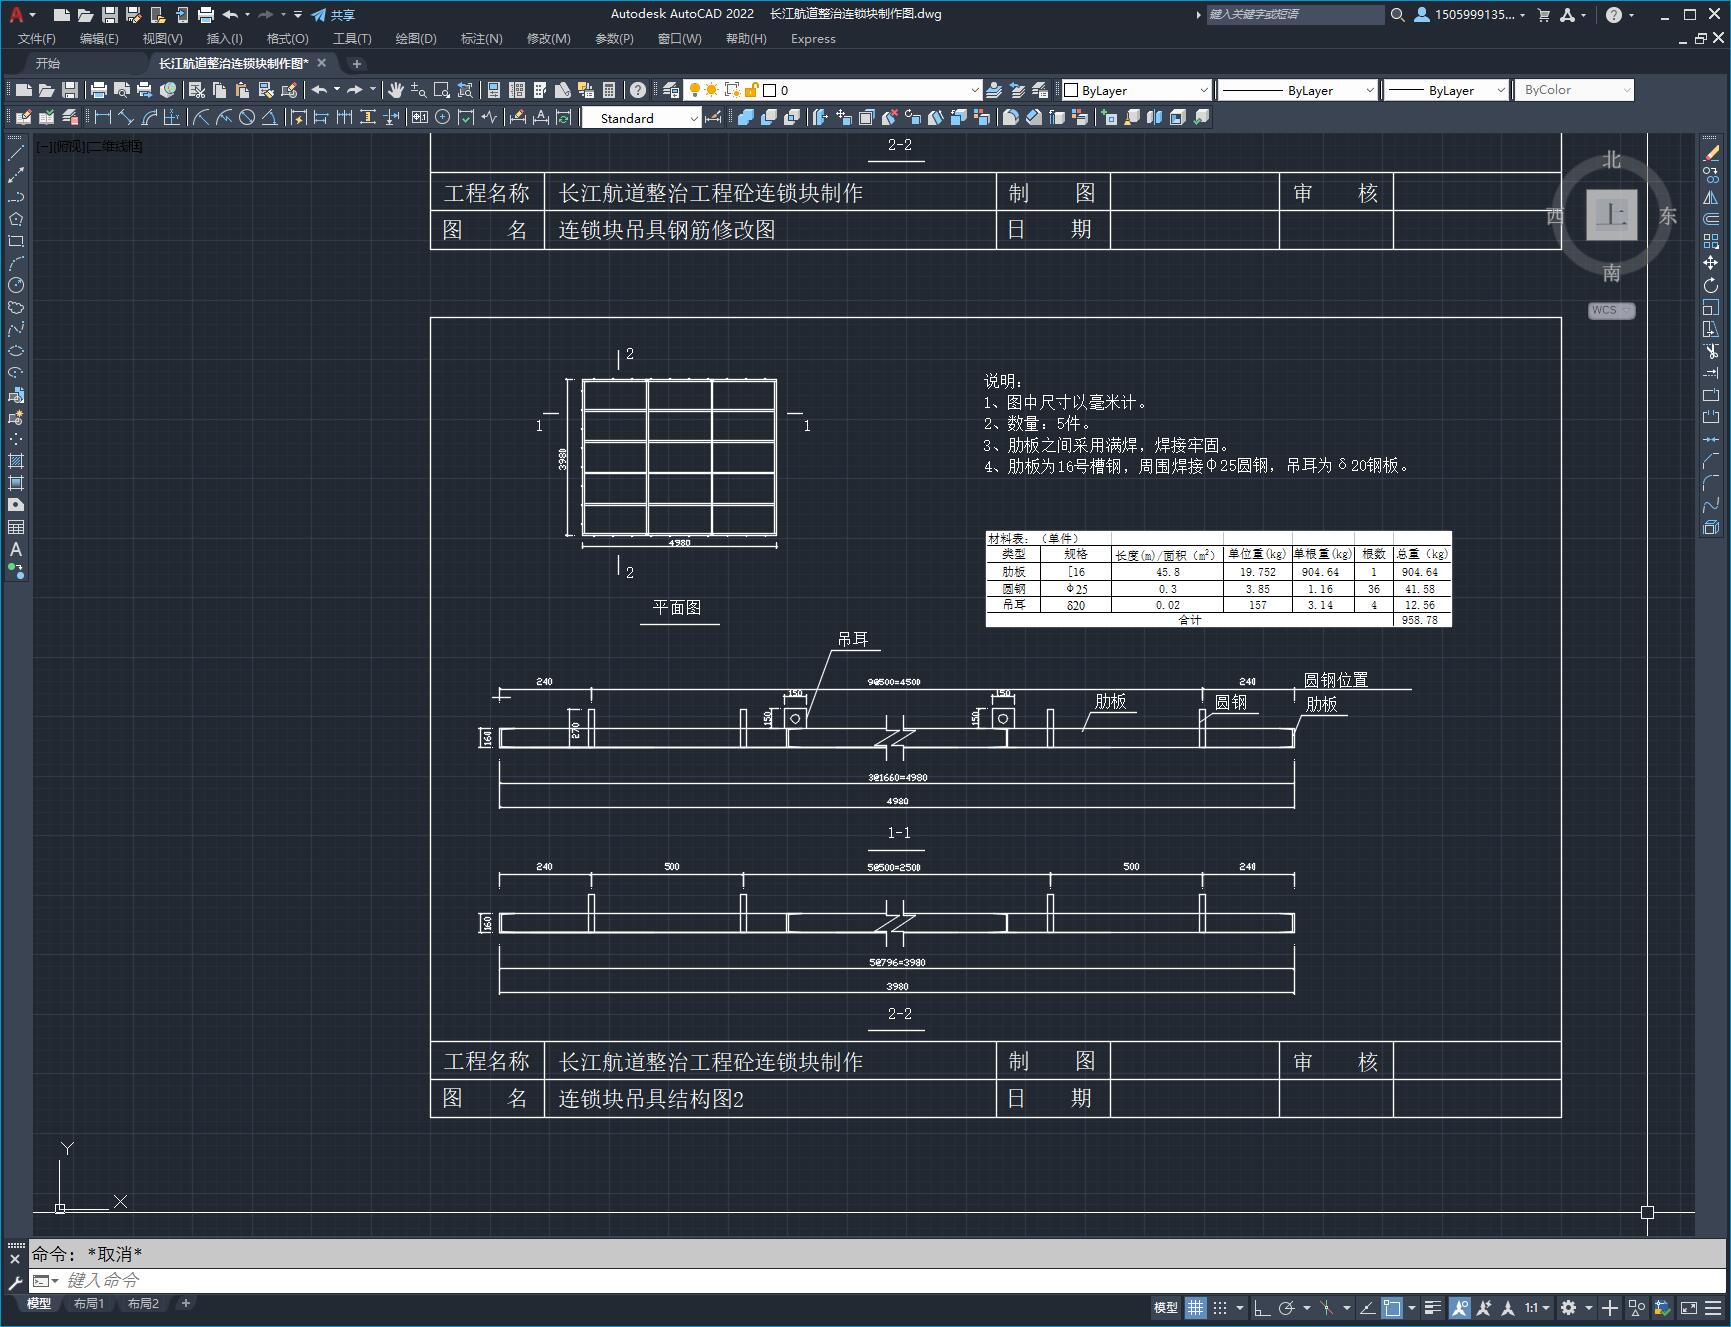Select the Move tool in modify toolbar
Screen dimensions: 1731x1327
point(1711,263)
